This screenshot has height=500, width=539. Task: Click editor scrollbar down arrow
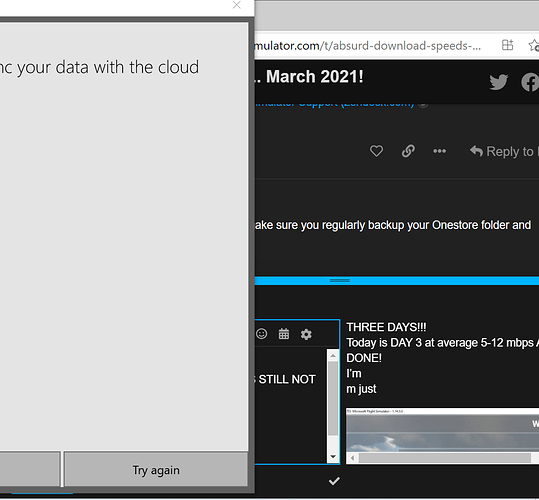[x=333, y=457]
